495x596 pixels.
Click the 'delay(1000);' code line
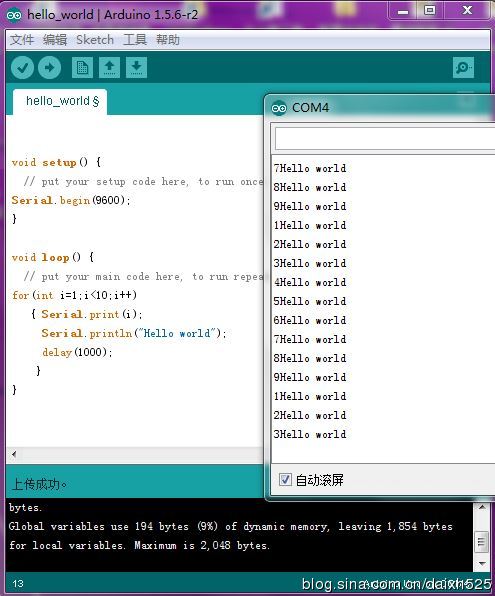[77, 352]
